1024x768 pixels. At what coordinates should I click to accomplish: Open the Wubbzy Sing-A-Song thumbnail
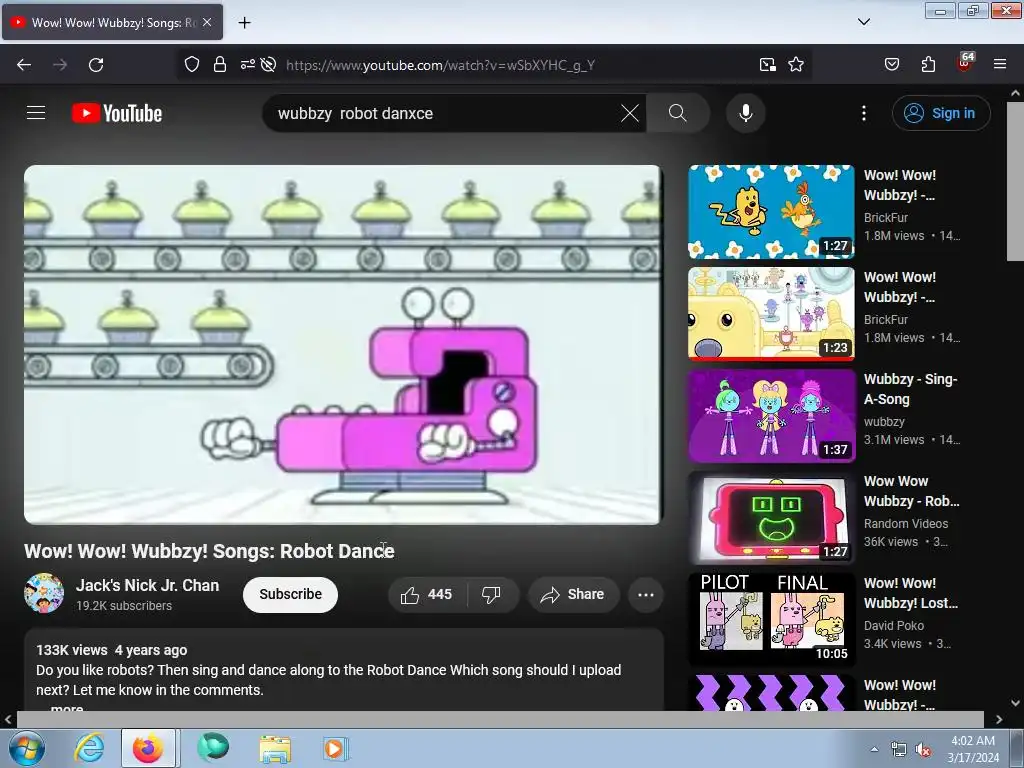pos(771,415)
